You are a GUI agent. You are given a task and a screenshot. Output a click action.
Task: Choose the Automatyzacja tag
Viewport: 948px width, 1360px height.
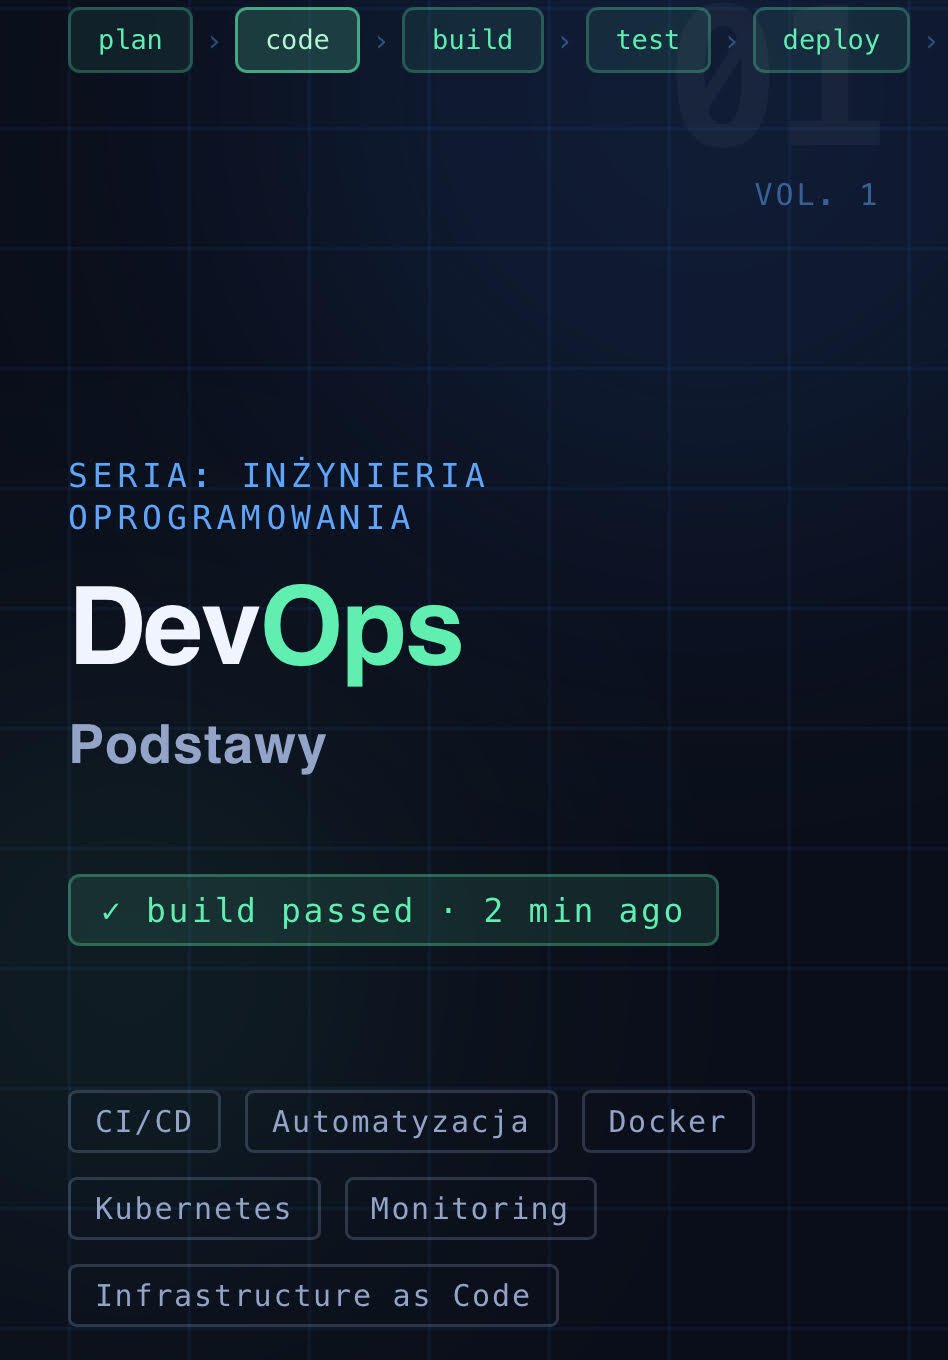[x=401, y=1121]
